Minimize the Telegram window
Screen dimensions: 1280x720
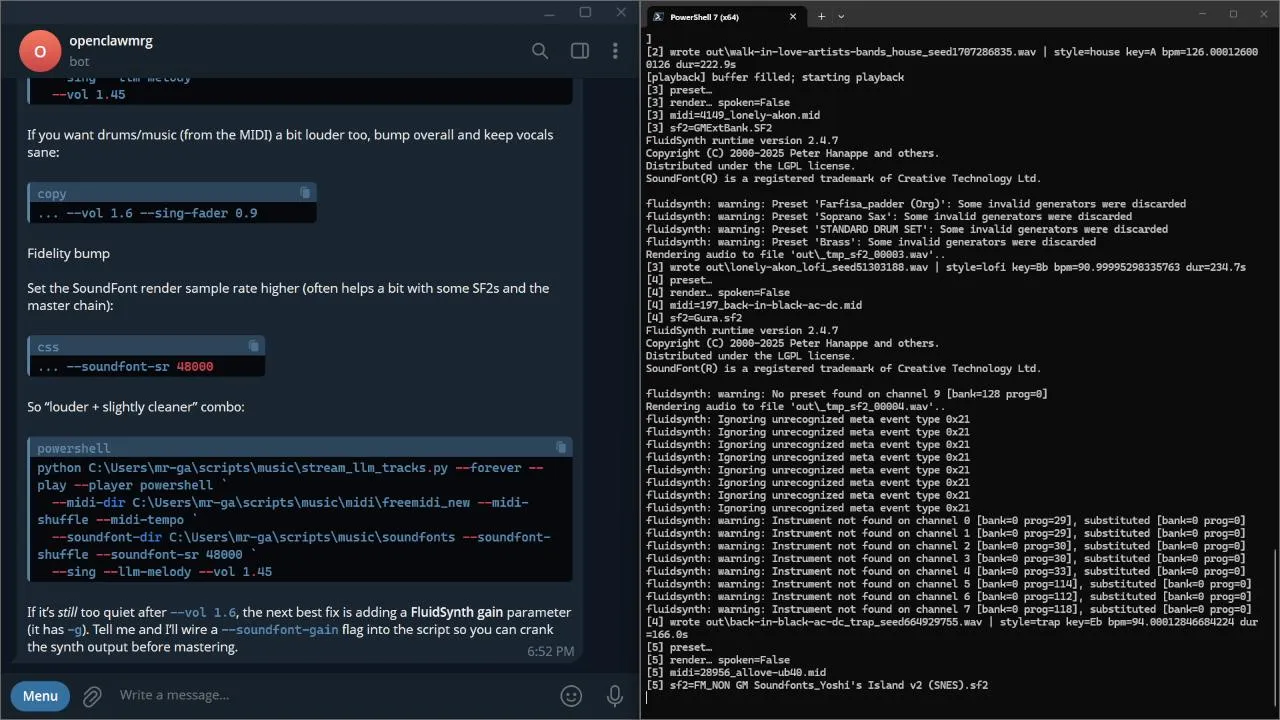point(549,12)
